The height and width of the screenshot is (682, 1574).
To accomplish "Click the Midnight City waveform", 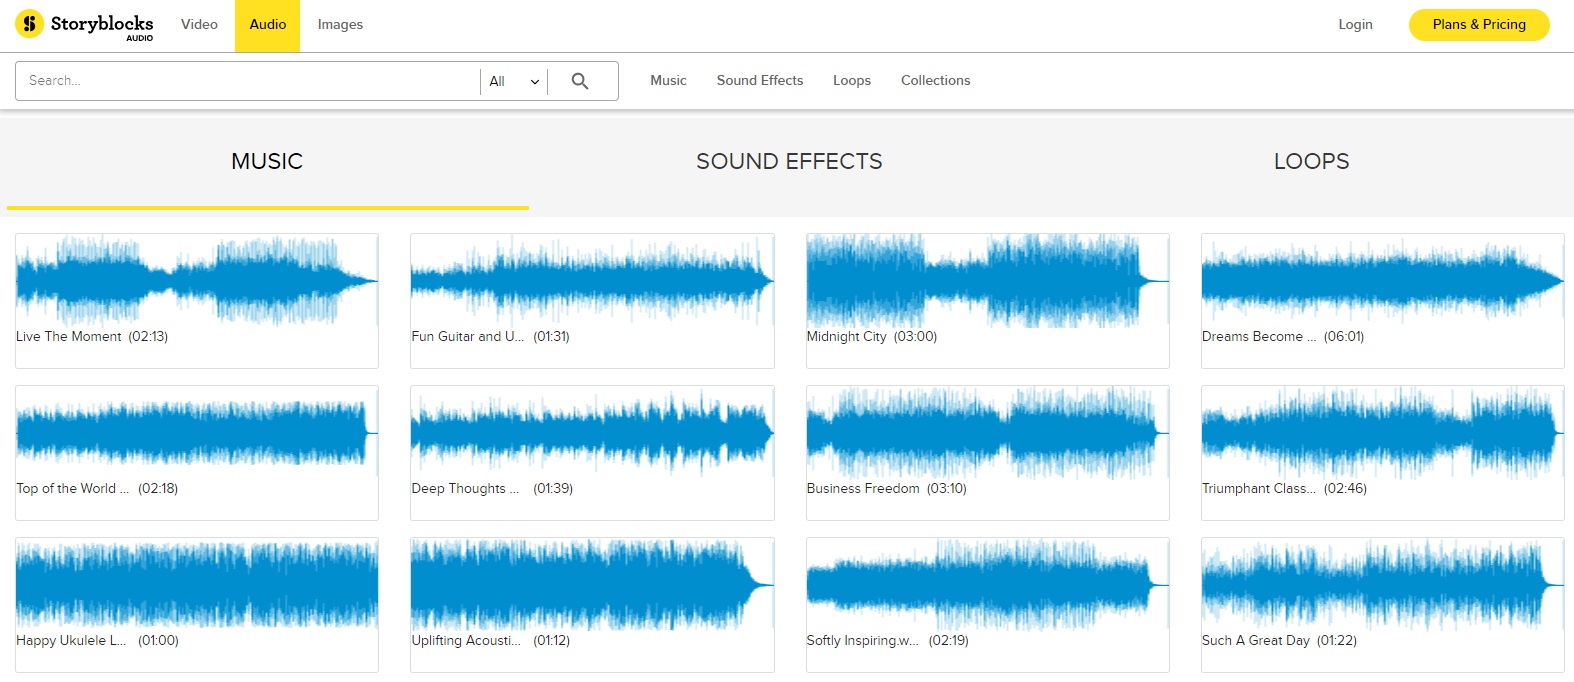I will click(x=987, y=280).
